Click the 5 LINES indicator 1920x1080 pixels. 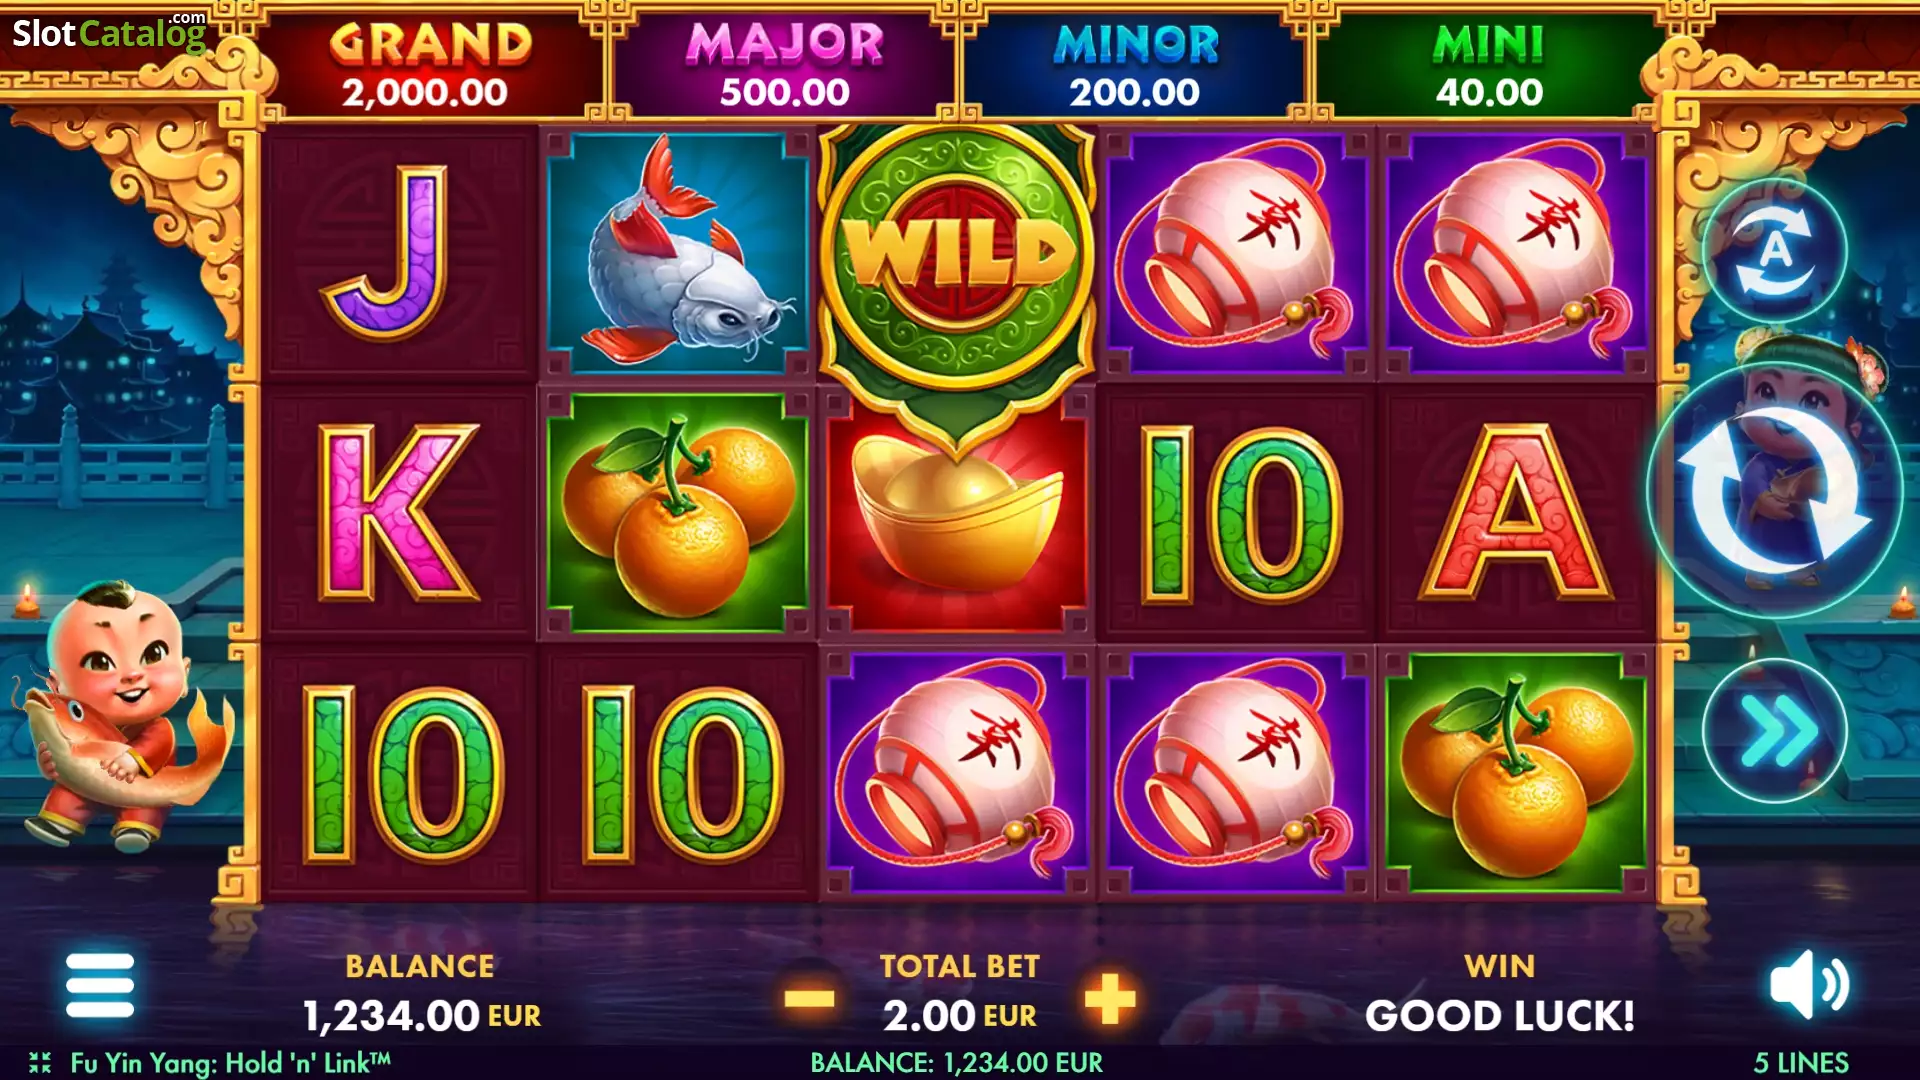[1801, 1062]
